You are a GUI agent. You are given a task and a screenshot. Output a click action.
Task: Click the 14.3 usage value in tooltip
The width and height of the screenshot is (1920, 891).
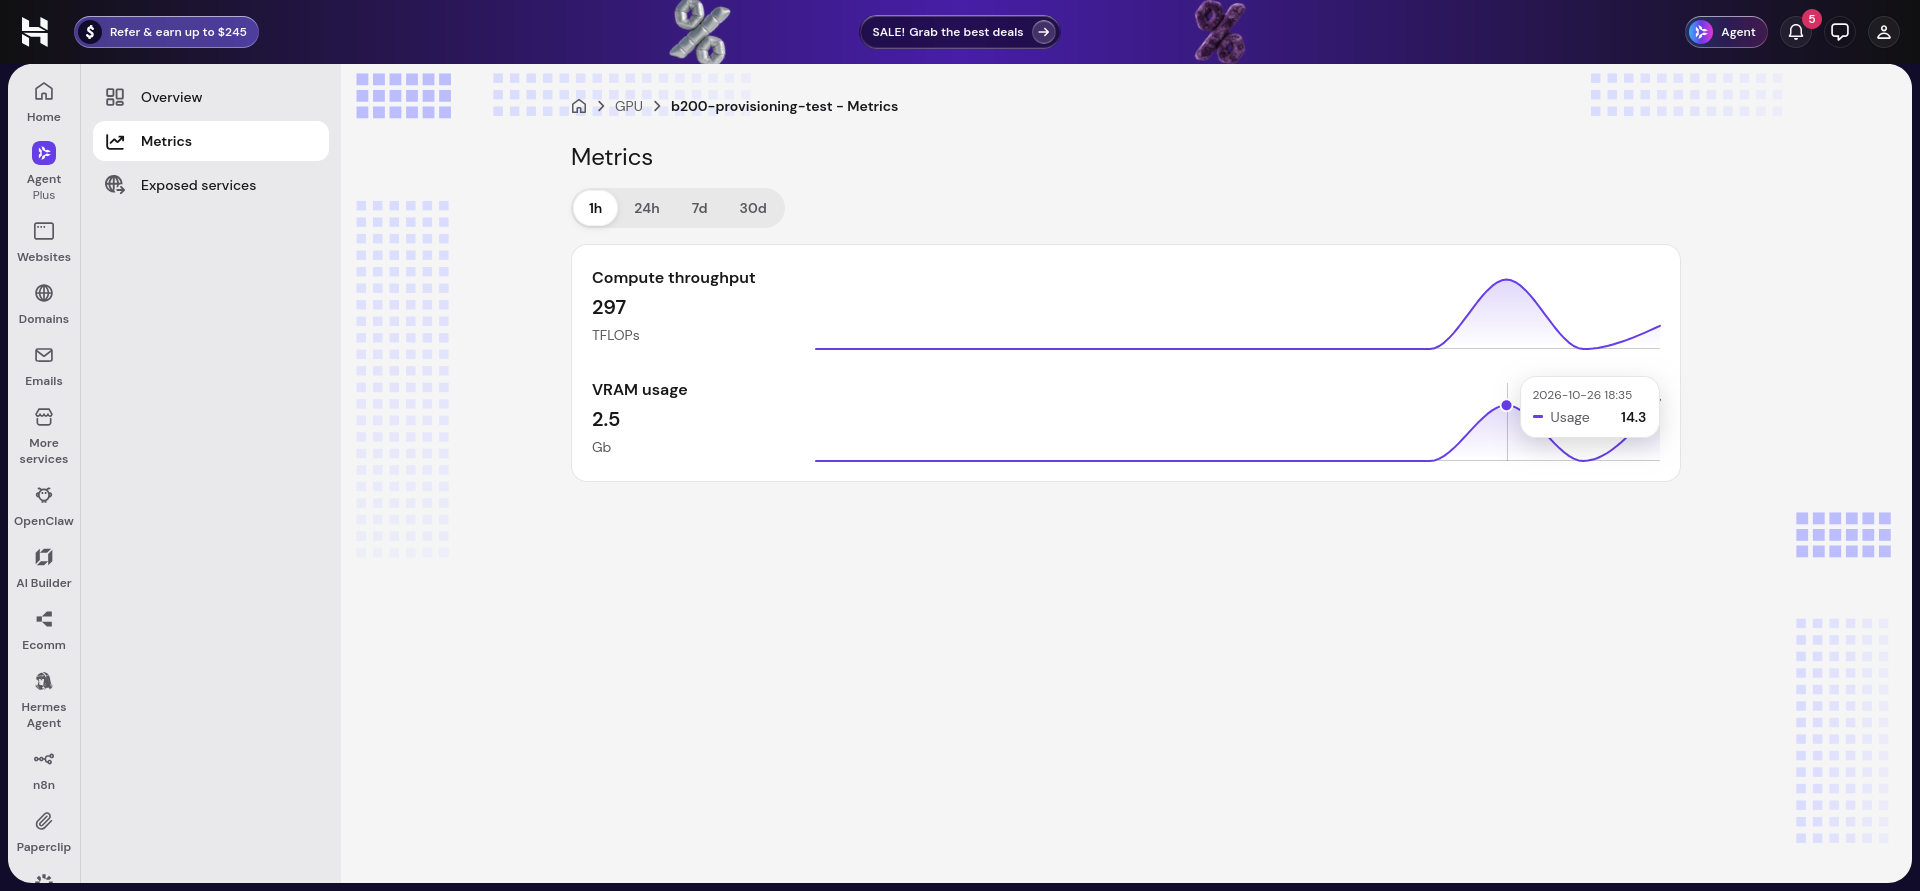pyautogui.click(x=1633, y=417)
